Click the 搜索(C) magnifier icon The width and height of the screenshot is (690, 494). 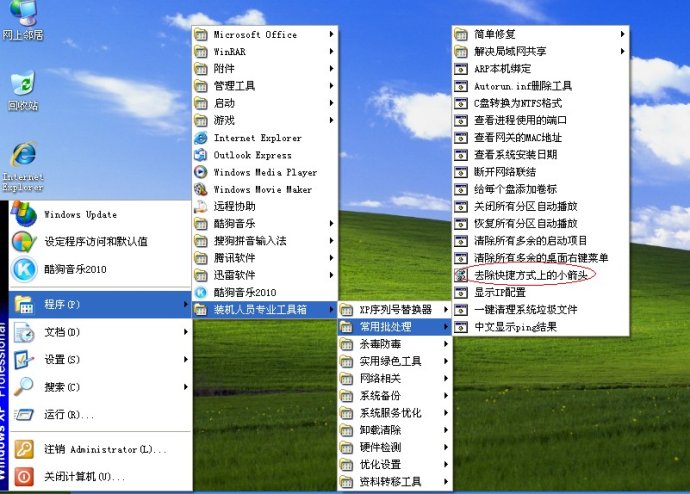click(24, 387)
